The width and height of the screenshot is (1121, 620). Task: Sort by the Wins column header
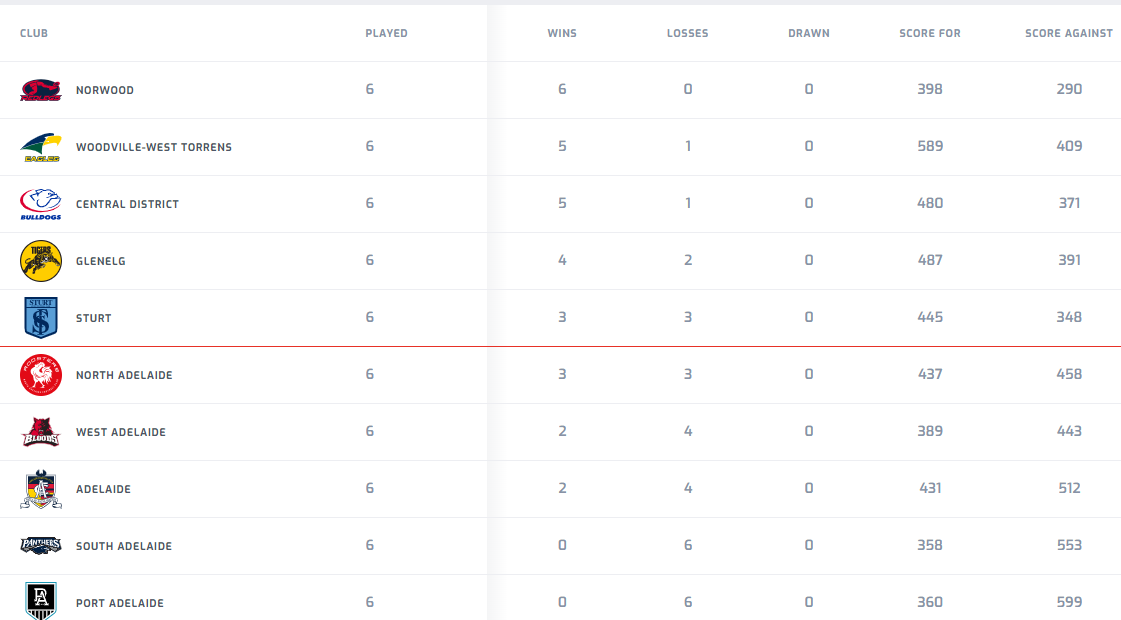pyautogui.click(x=562, y=34)
